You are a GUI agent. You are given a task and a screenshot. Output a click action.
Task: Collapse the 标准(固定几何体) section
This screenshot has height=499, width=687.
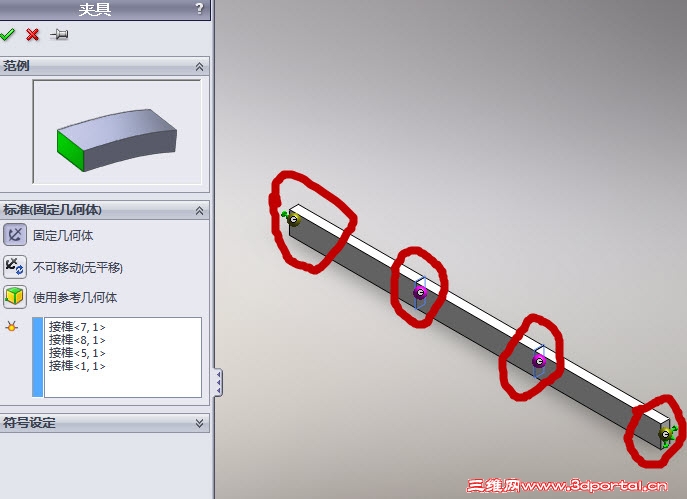click(199, 211)
